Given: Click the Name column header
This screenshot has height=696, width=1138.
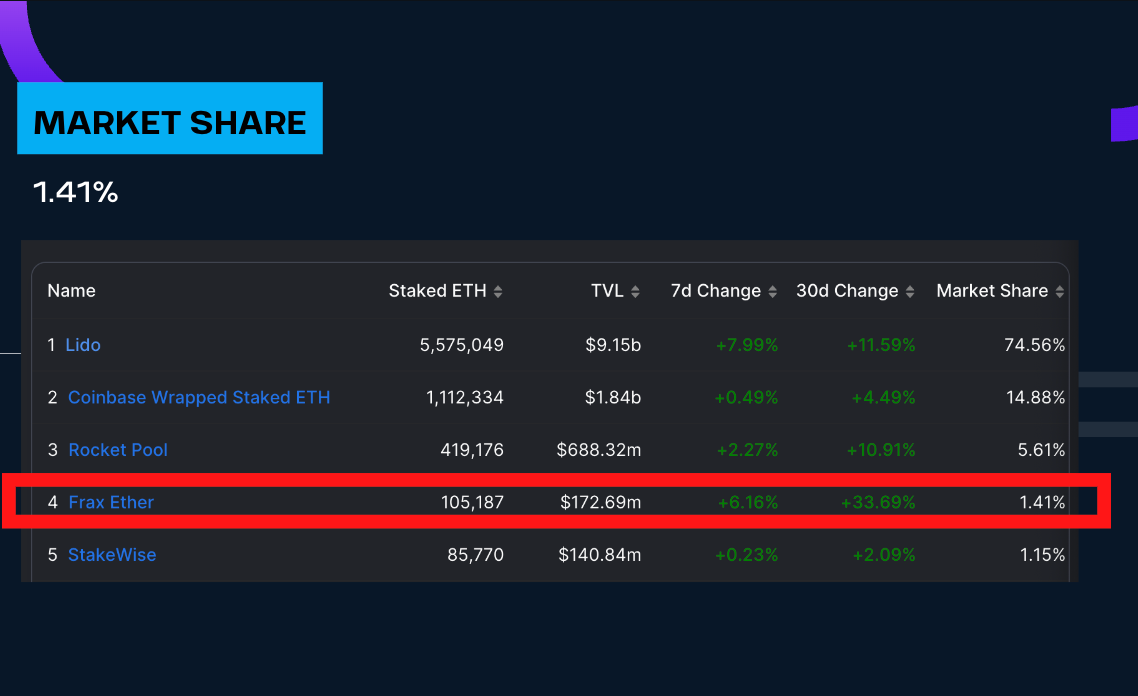Looking at the screenshot, I should (x=72, y=291).
